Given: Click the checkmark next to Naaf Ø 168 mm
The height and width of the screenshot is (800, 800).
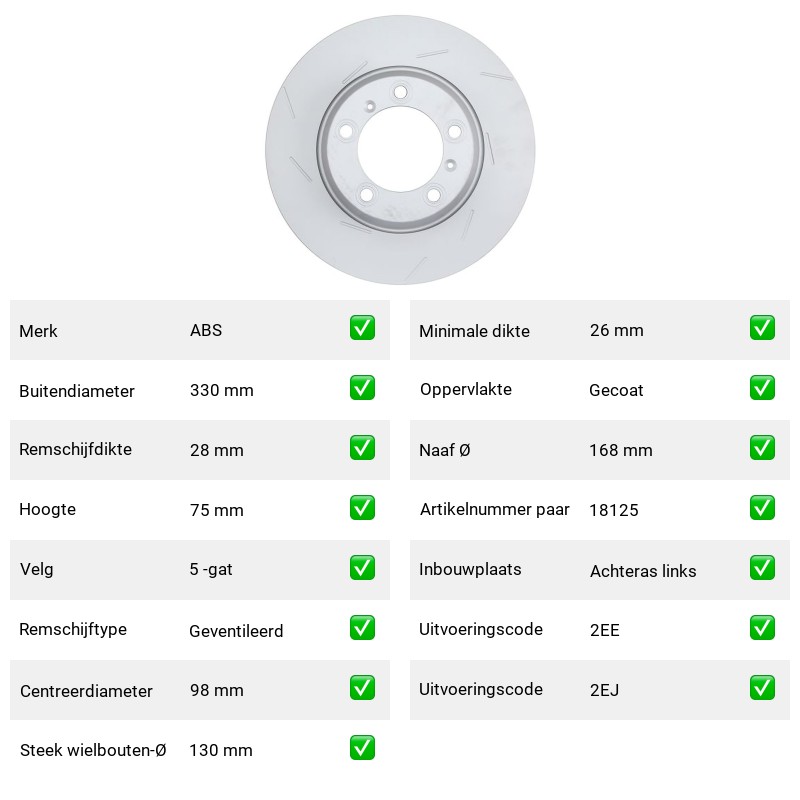Looking at the screenshot, I should [762, 447].
